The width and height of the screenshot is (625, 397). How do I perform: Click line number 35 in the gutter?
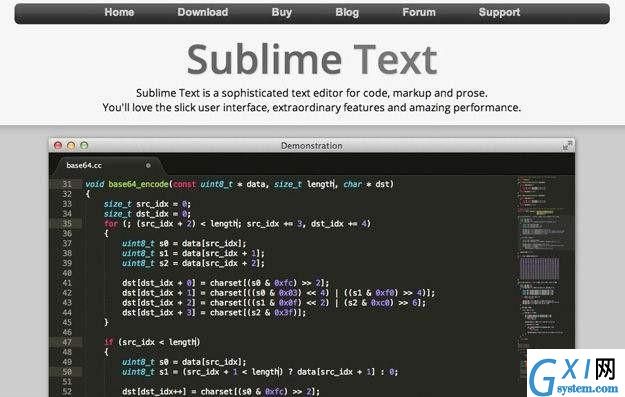click(67, 224)
